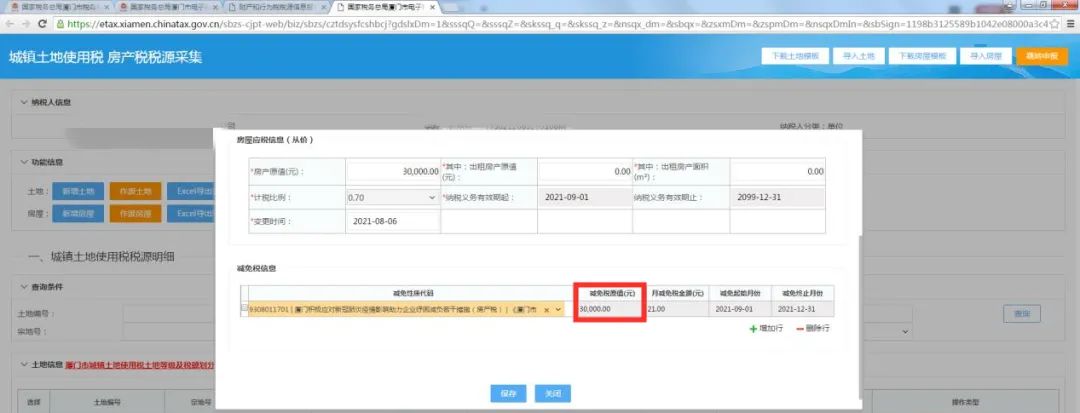Switch to the 财产和行为税 browser tab
1080x413 pixels.
pyautogui.click(x=278, y=6)
